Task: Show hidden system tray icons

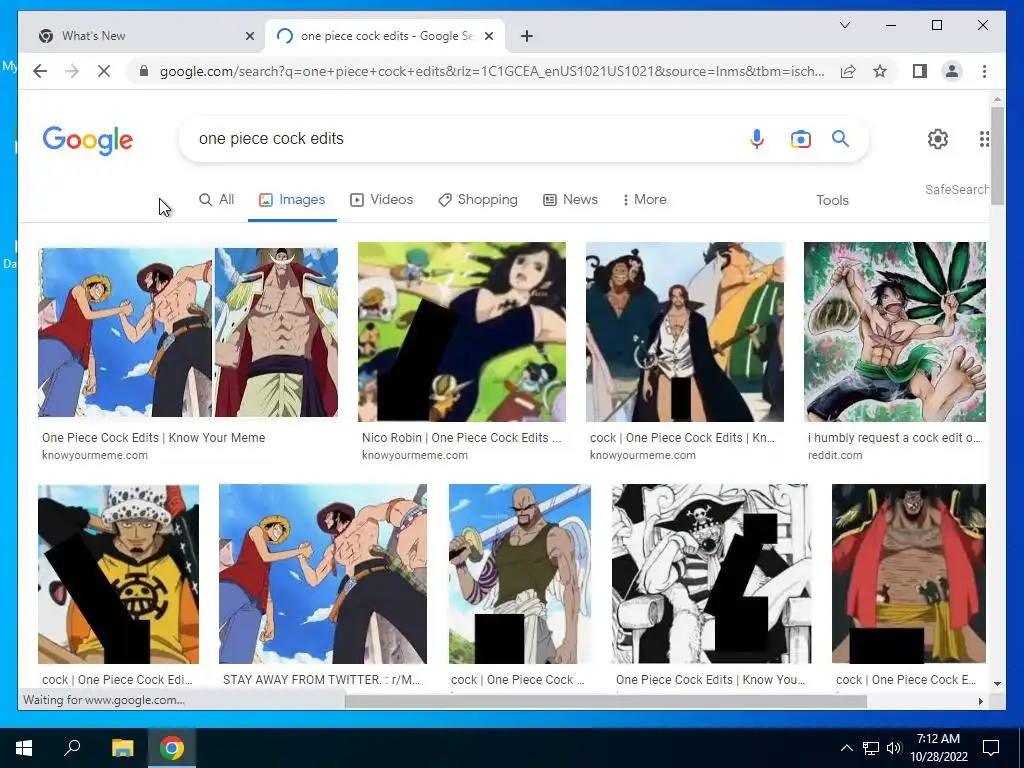Action: point(846,748)
